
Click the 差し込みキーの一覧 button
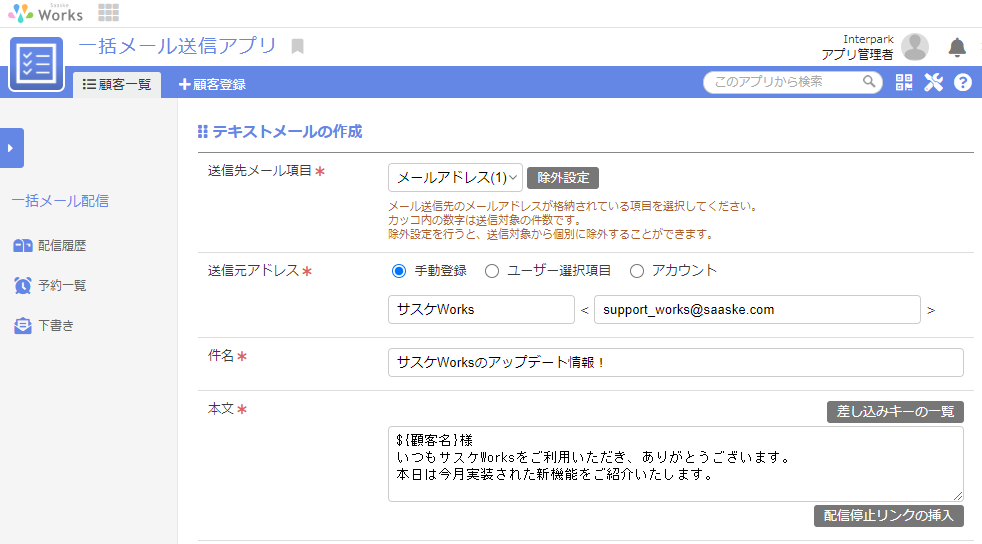895,412
